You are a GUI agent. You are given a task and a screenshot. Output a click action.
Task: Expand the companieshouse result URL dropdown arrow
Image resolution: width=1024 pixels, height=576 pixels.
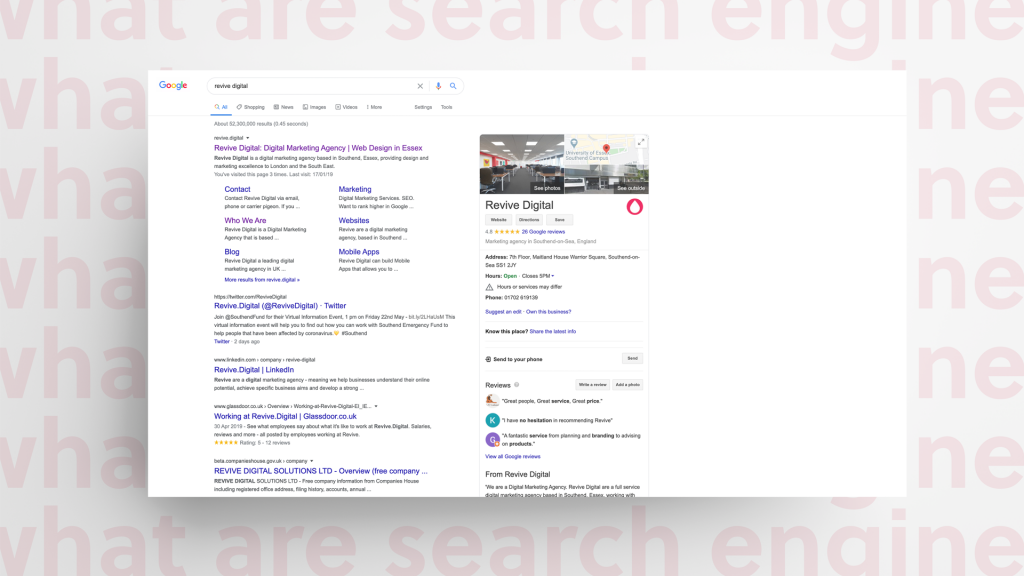click(x=312, y=461)
